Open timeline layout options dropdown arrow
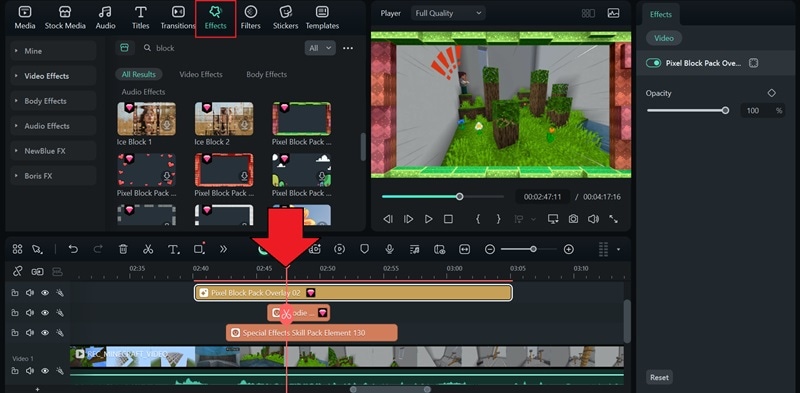 618,250
